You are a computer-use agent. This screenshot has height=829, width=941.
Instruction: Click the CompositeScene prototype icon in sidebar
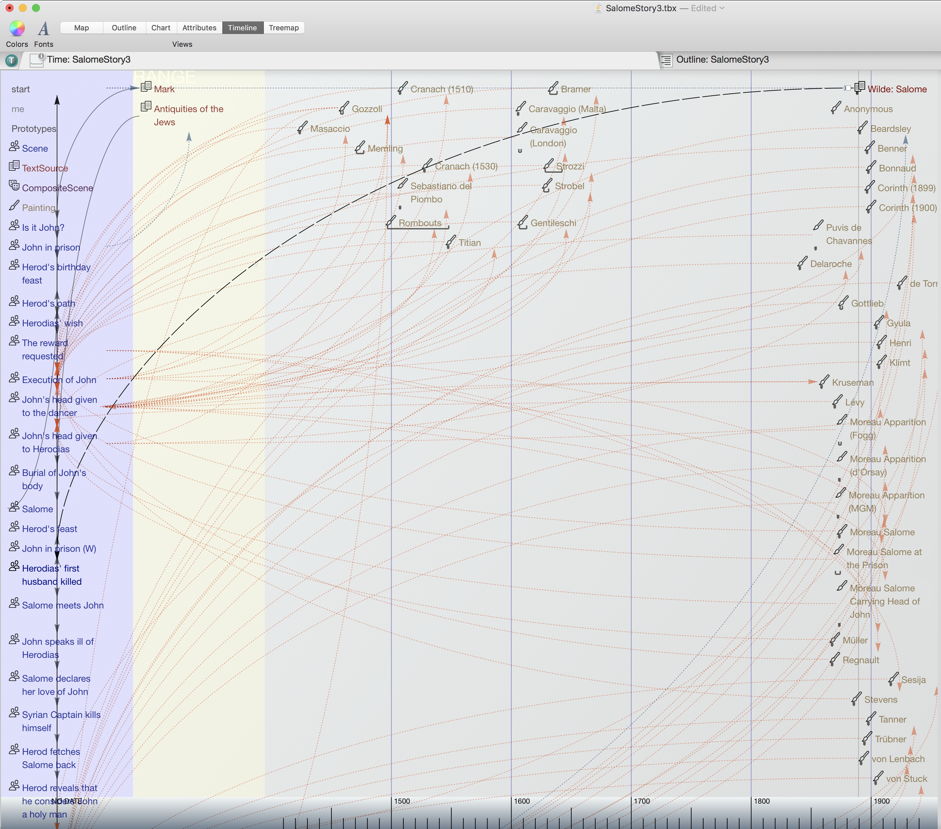[x=12, y=187]
